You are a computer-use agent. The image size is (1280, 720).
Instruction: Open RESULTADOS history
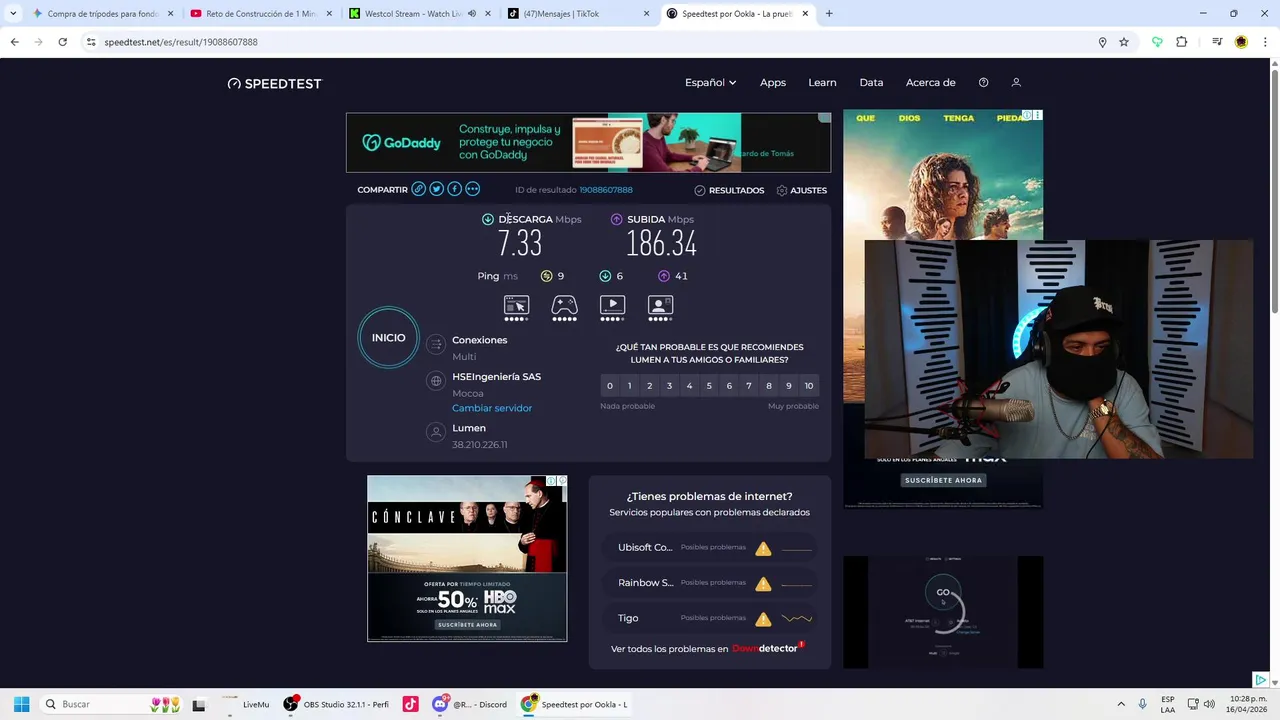729,190
